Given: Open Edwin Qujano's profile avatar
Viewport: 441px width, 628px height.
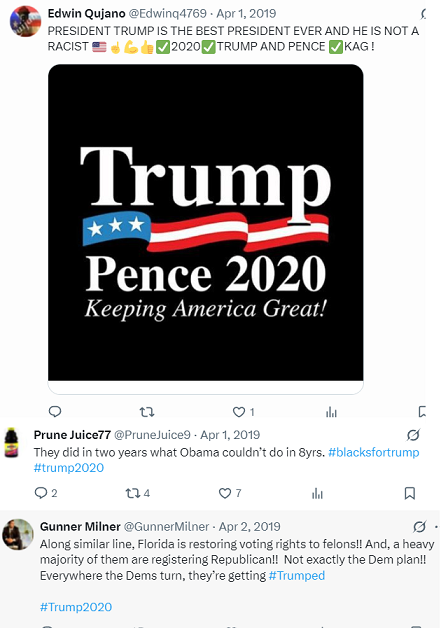Looking at the screenshot, I should coord(26,21).
